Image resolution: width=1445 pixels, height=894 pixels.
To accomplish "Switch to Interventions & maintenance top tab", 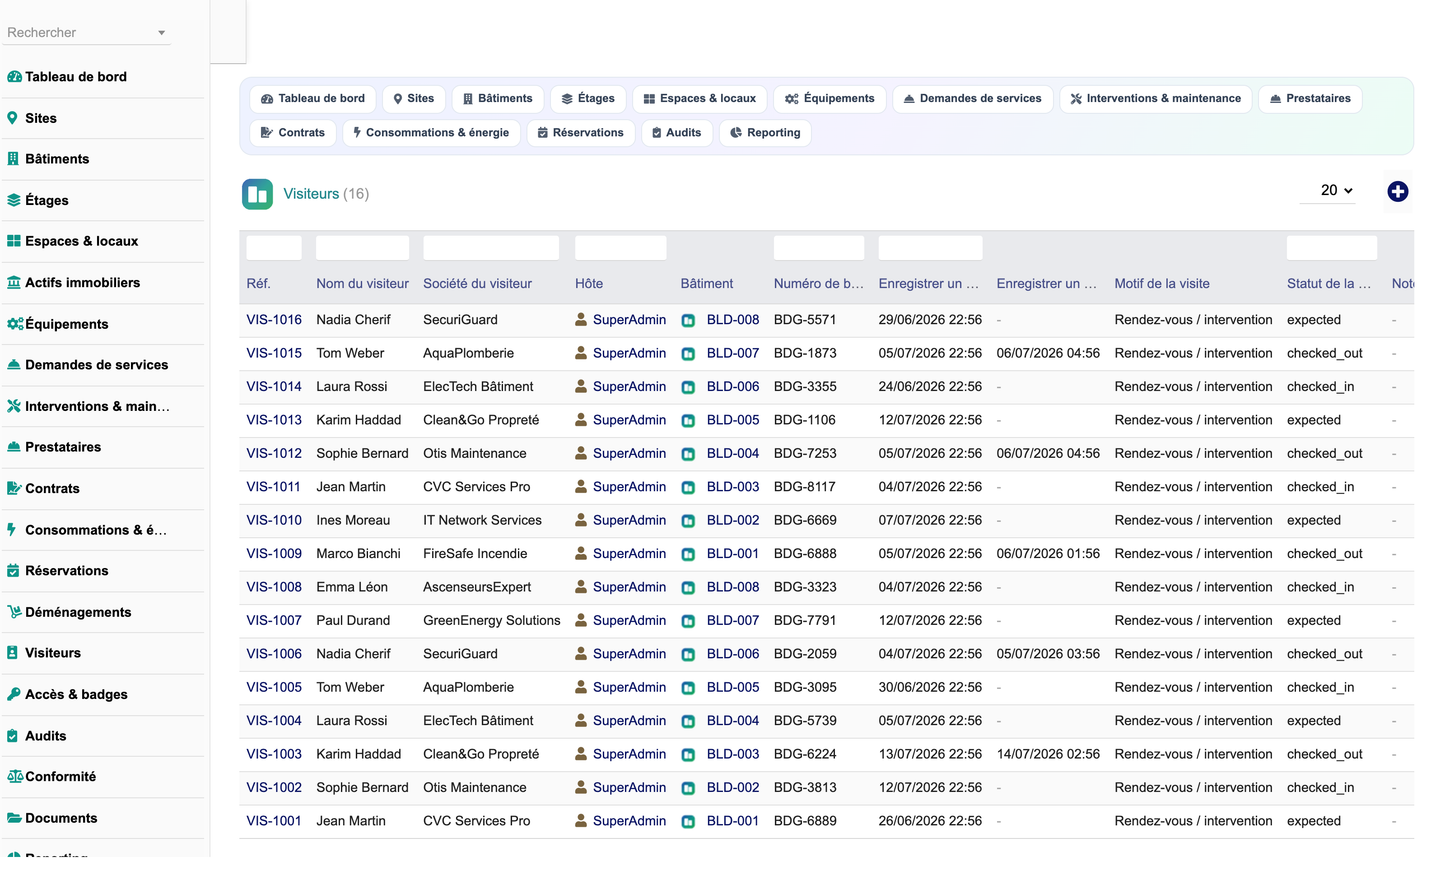I will (1155, 99).
